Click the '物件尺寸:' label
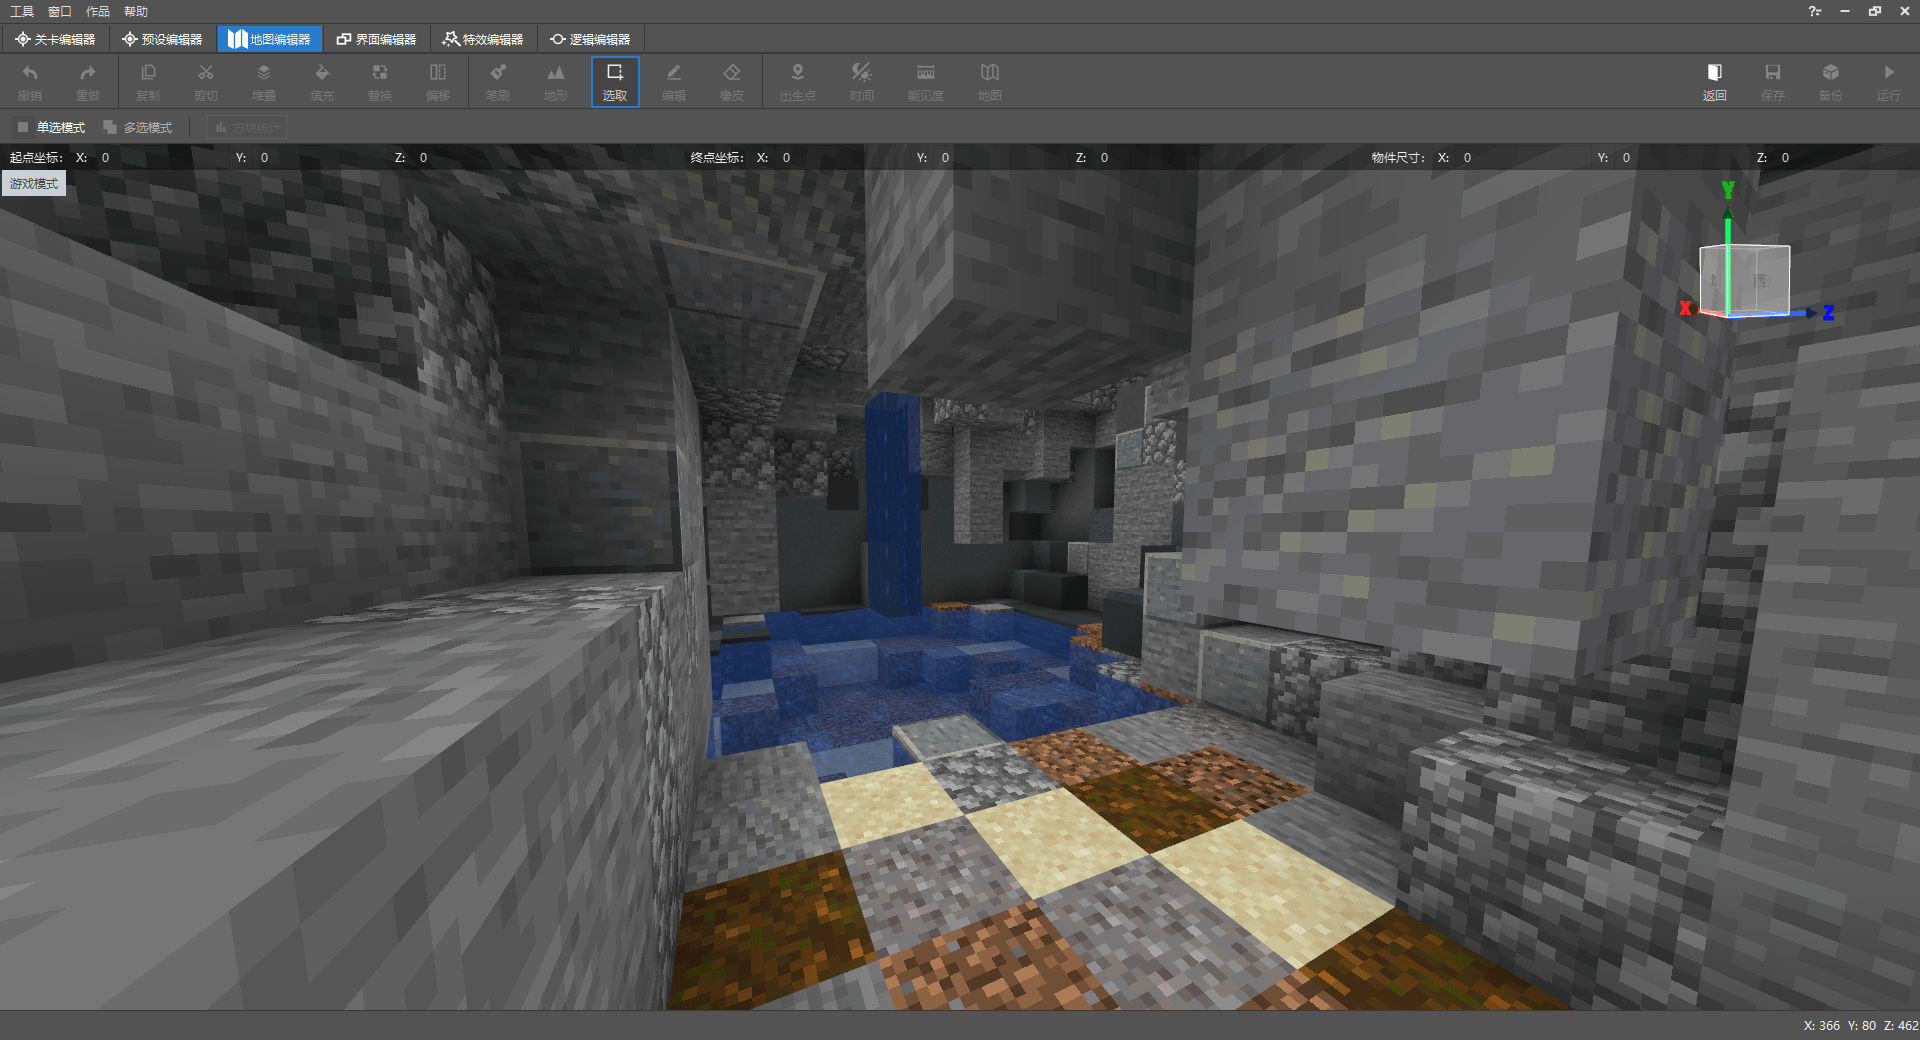The width and height of the screenshot is (1920, 1040). [1398, 157]
